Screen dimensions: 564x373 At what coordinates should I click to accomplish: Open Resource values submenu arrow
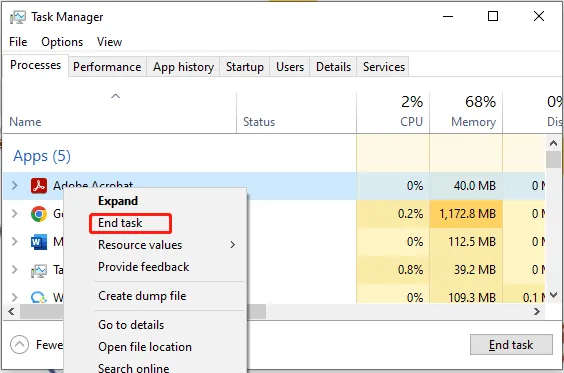(233, 245)
